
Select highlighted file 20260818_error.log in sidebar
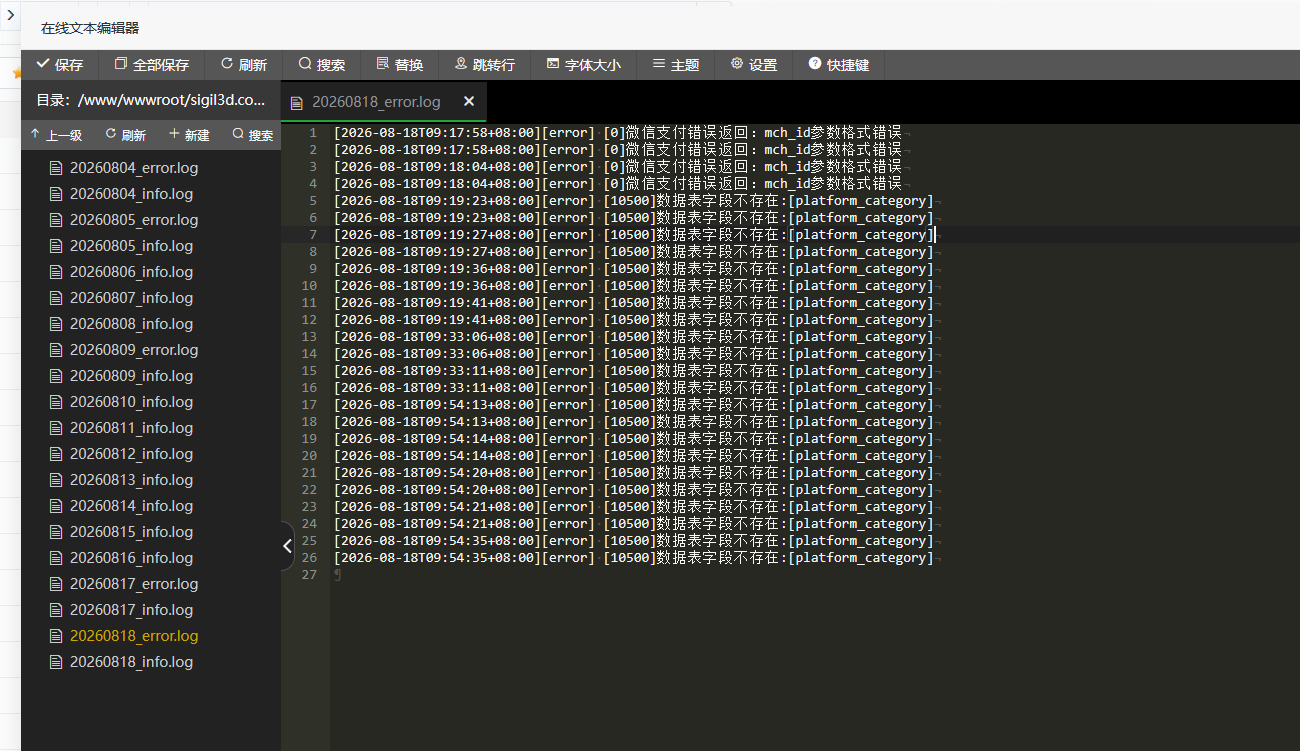134,636
